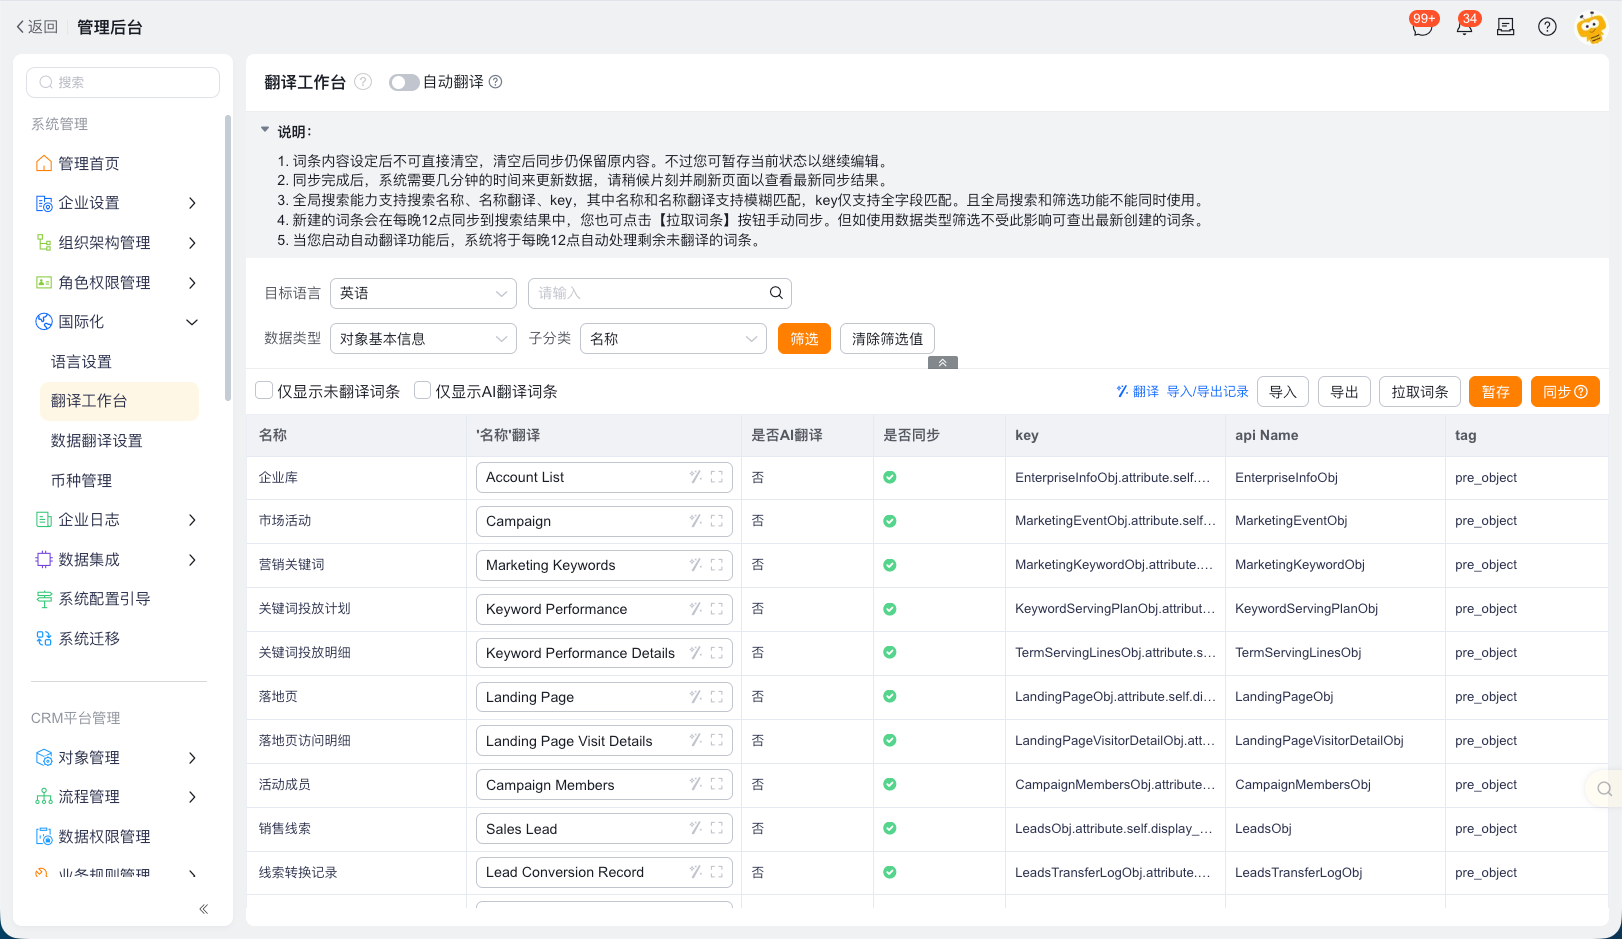The width and height of the screenshot is (1622, 939).
Task: Click the 管理首页 home icon
Action: 44,163
